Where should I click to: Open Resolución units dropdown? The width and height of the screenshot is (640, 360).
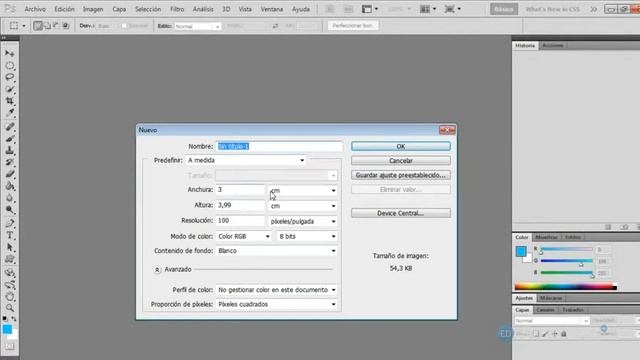[303, 221]
